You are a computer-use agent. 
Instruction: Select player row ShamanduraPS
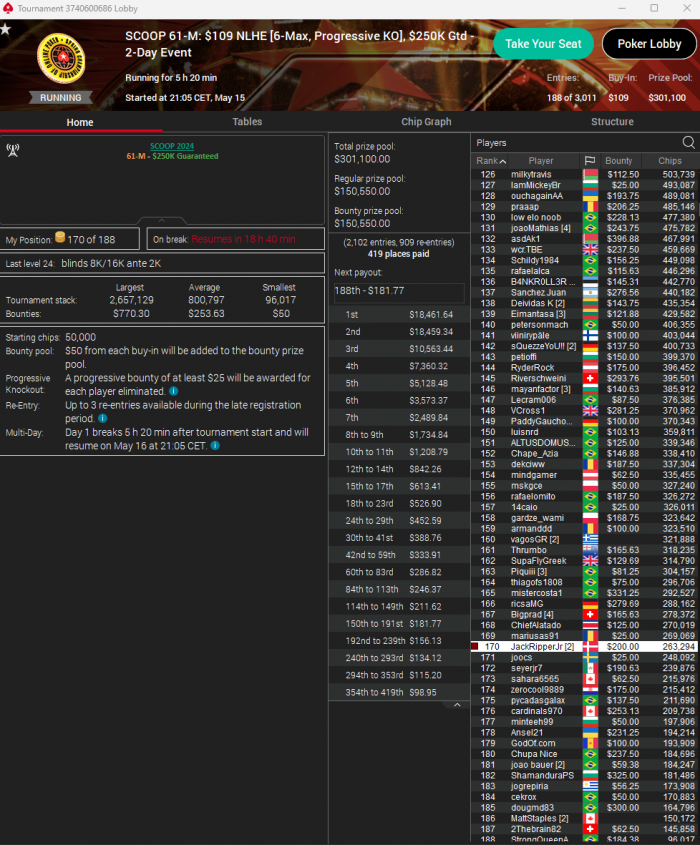pyautogui.click(x=584, y=775)
